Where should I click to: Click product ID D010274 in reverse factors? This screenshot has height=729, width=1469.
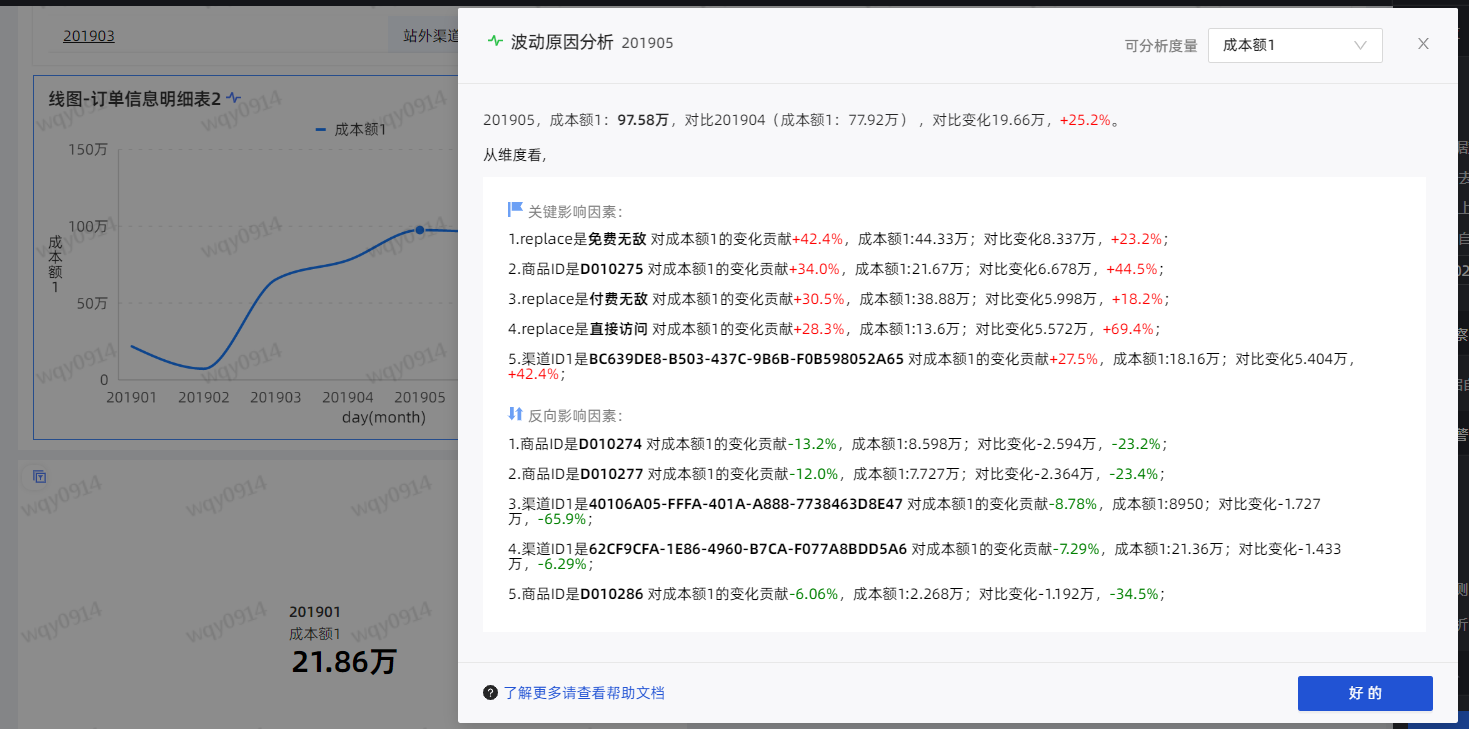[x=611, y=443]
